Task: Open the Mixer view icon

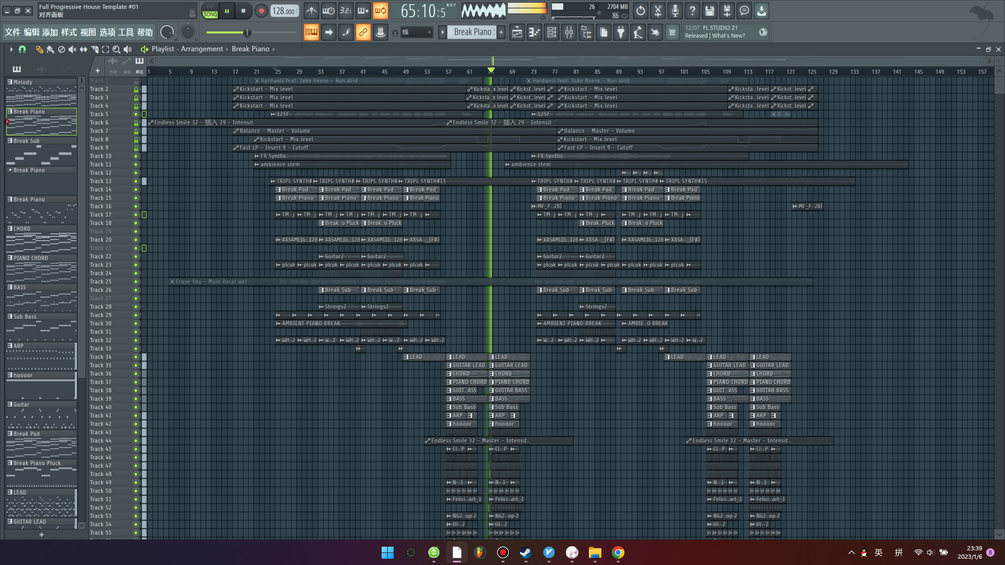Action: coord(569,32)
